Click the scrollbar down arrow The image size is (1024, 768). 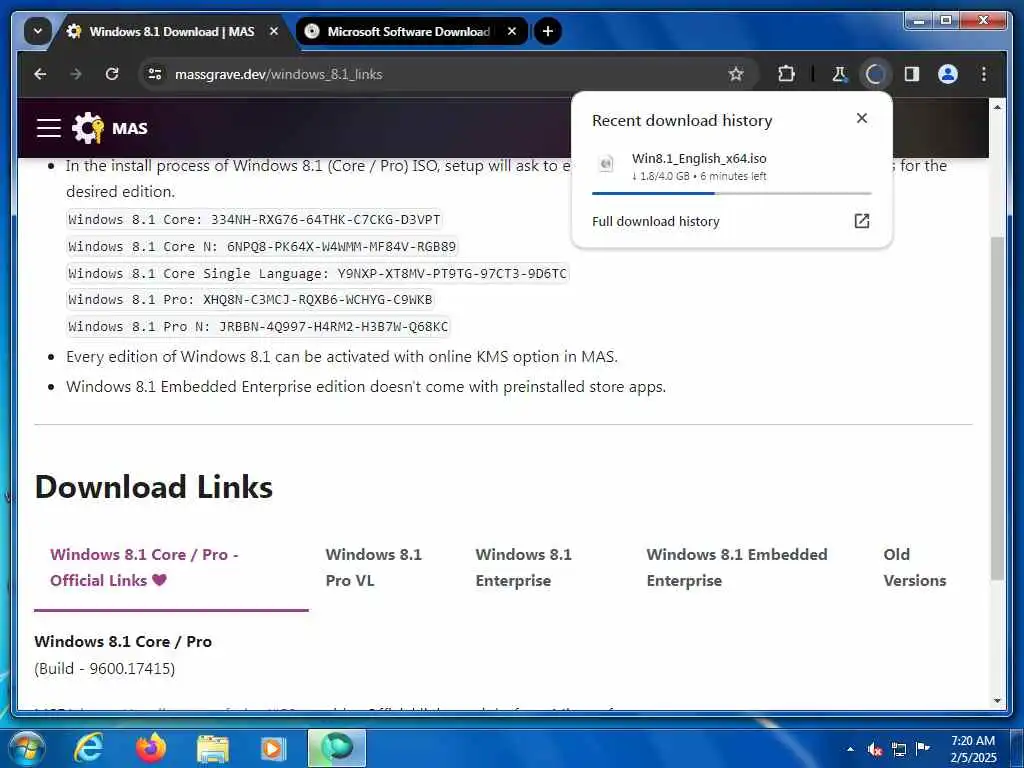click(997, 701)
